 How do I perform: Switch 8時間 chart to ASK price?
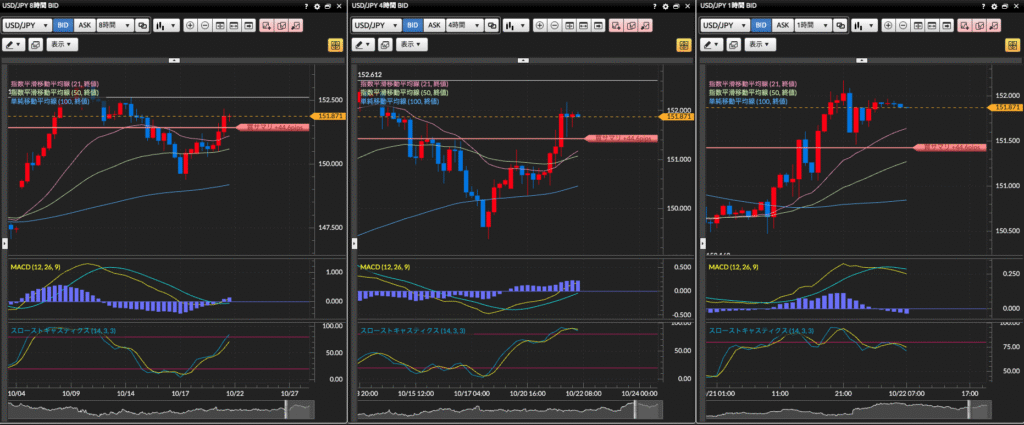85,25
